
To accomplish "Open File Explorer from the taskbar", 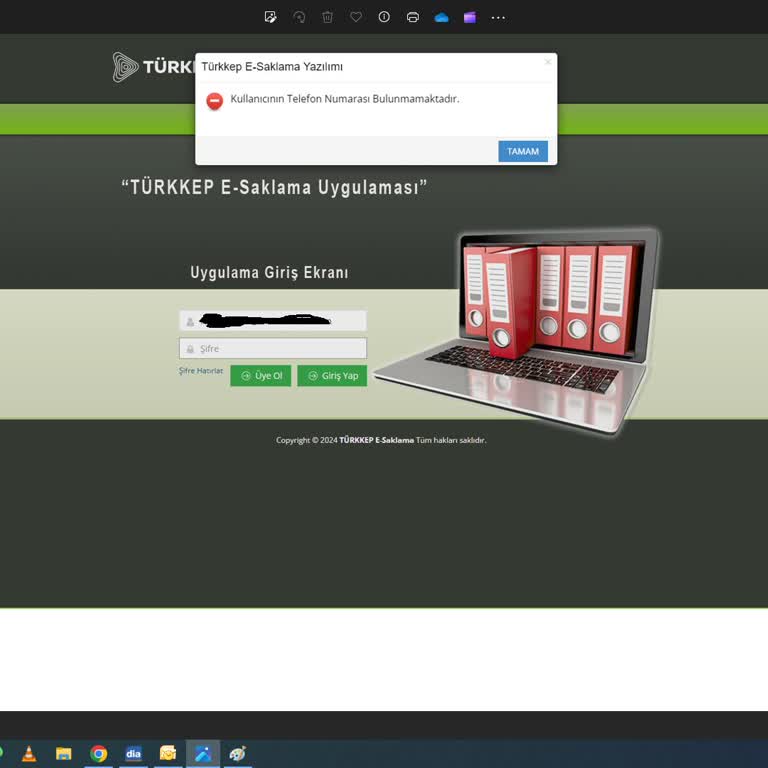I will point(64,754).
